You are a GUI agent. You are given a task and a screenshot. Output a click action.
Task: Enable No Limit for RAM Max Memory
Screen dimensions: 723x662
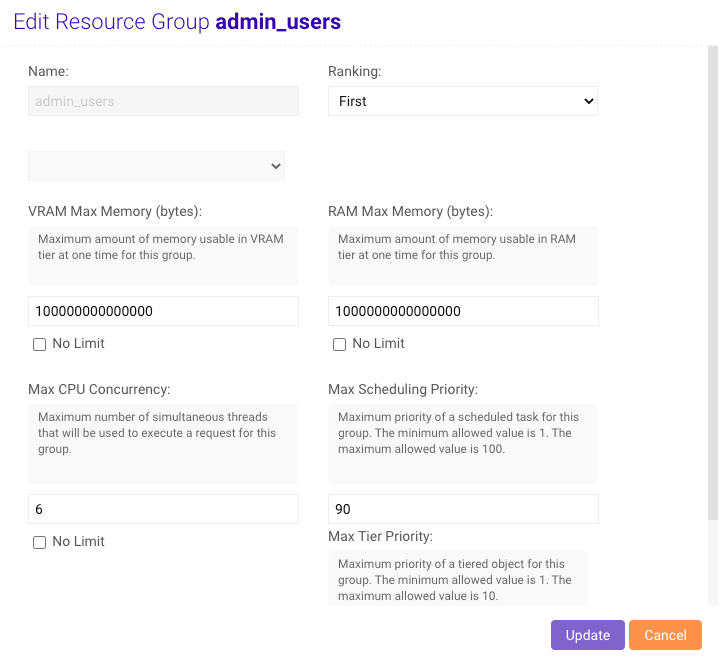click(340, 344)
